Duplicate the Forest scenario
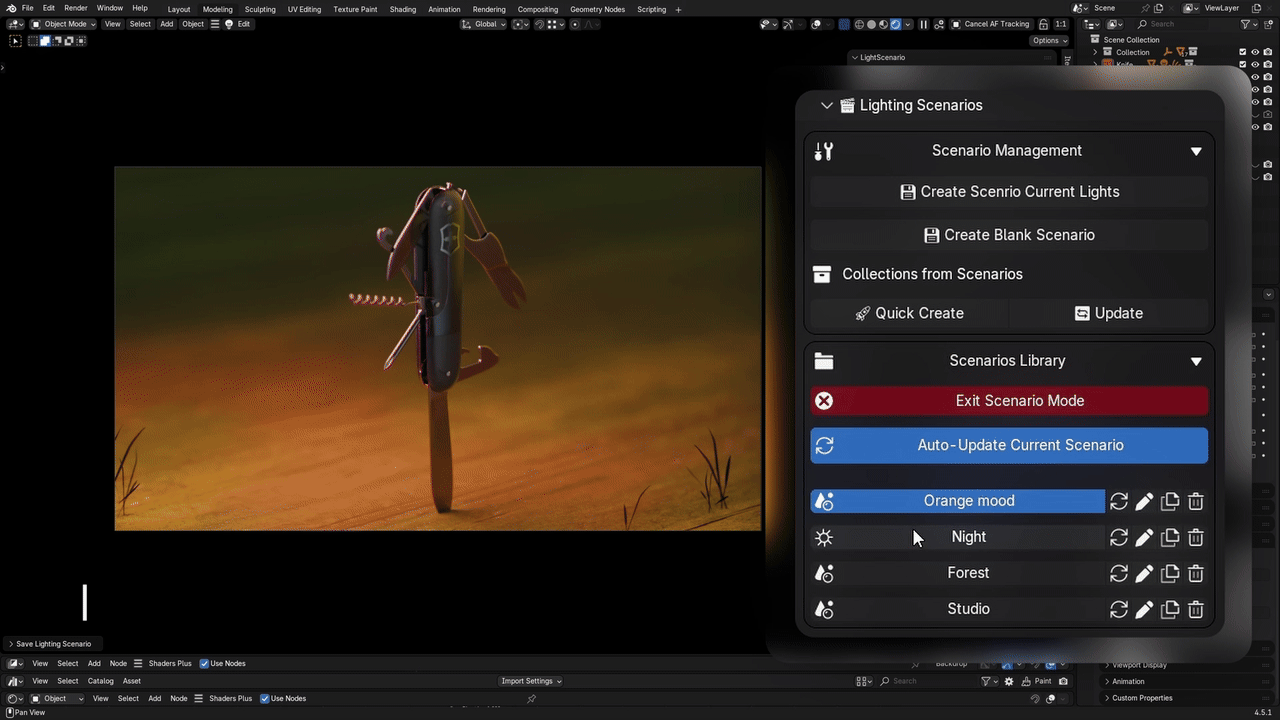Screen dimensions: 1280x720 [1170, 573]
